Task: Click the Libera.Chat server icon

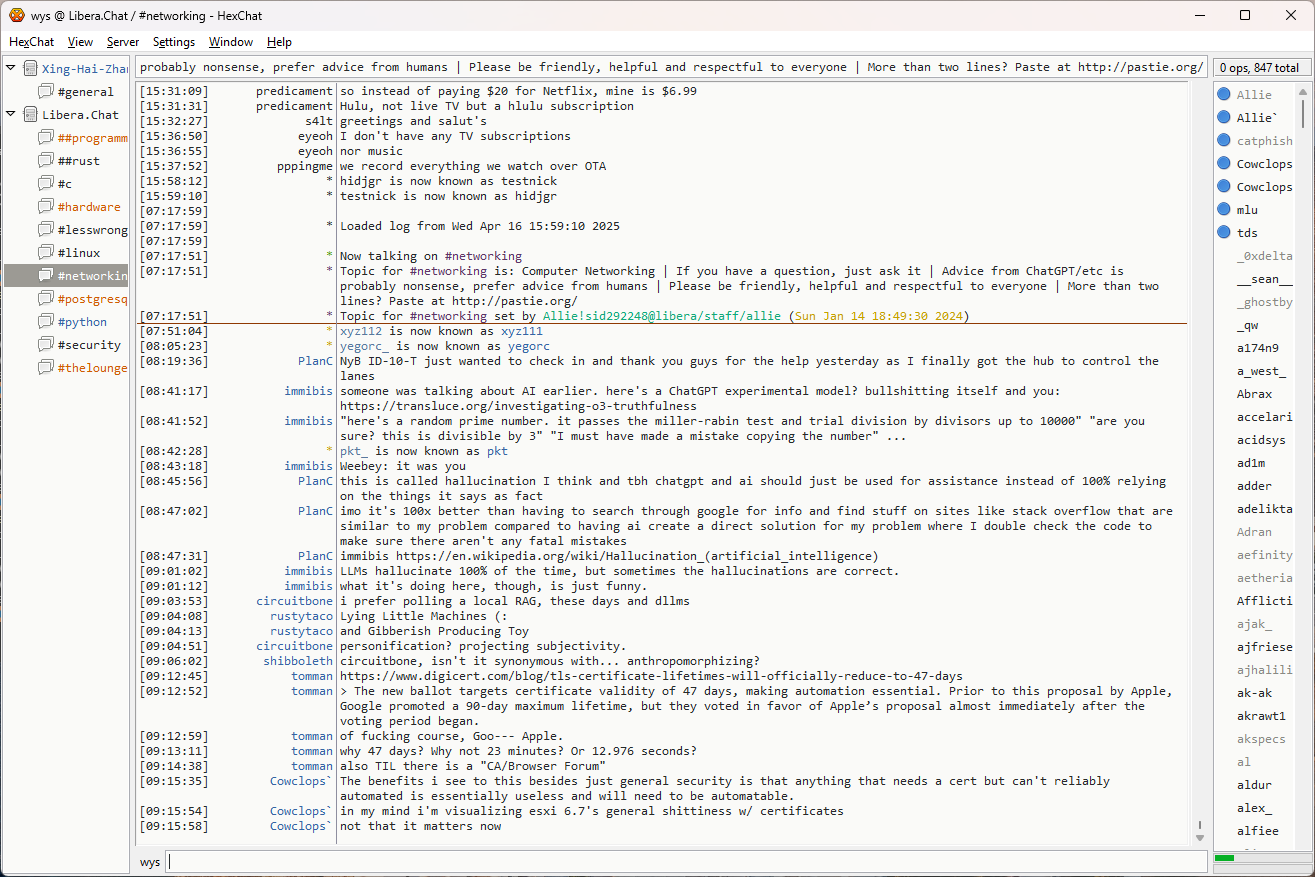Action: click(x=31, y=115)
